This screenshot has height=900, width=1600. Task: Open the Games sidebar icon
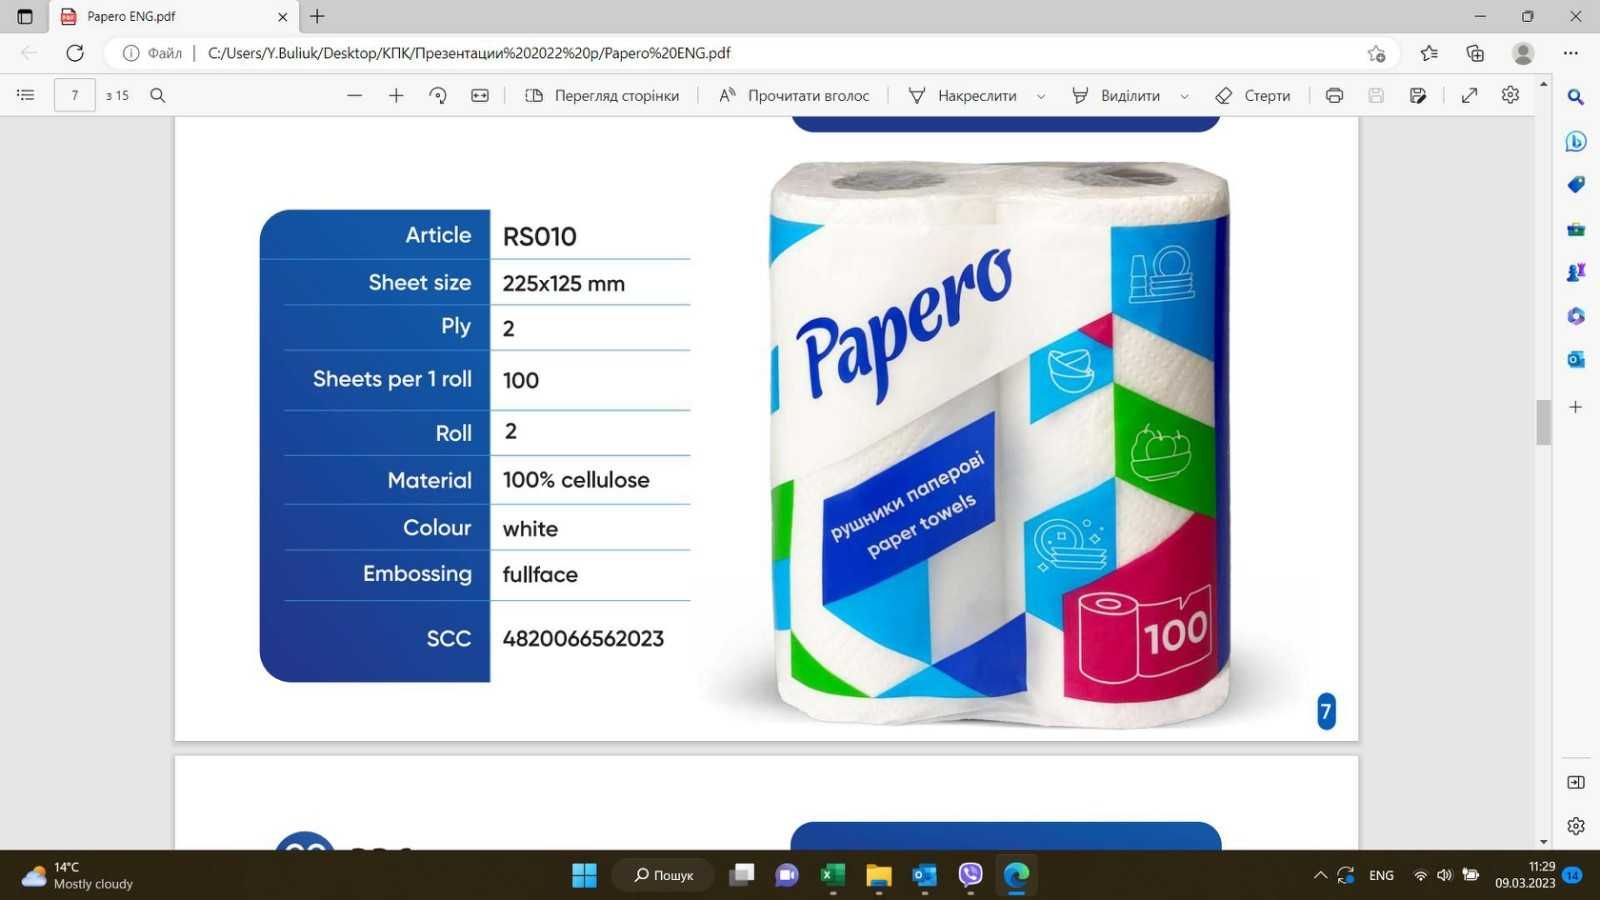tap(1576, 272)
